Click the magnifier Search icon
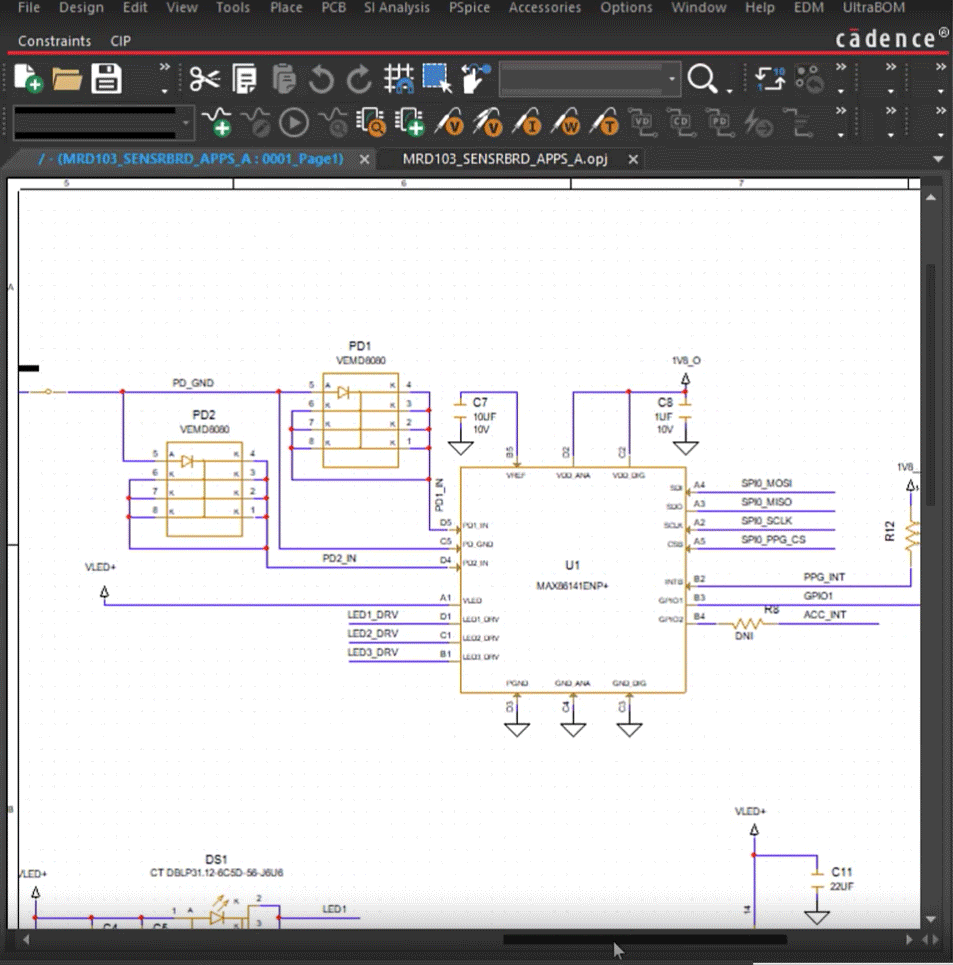 (x=702, y=79)
